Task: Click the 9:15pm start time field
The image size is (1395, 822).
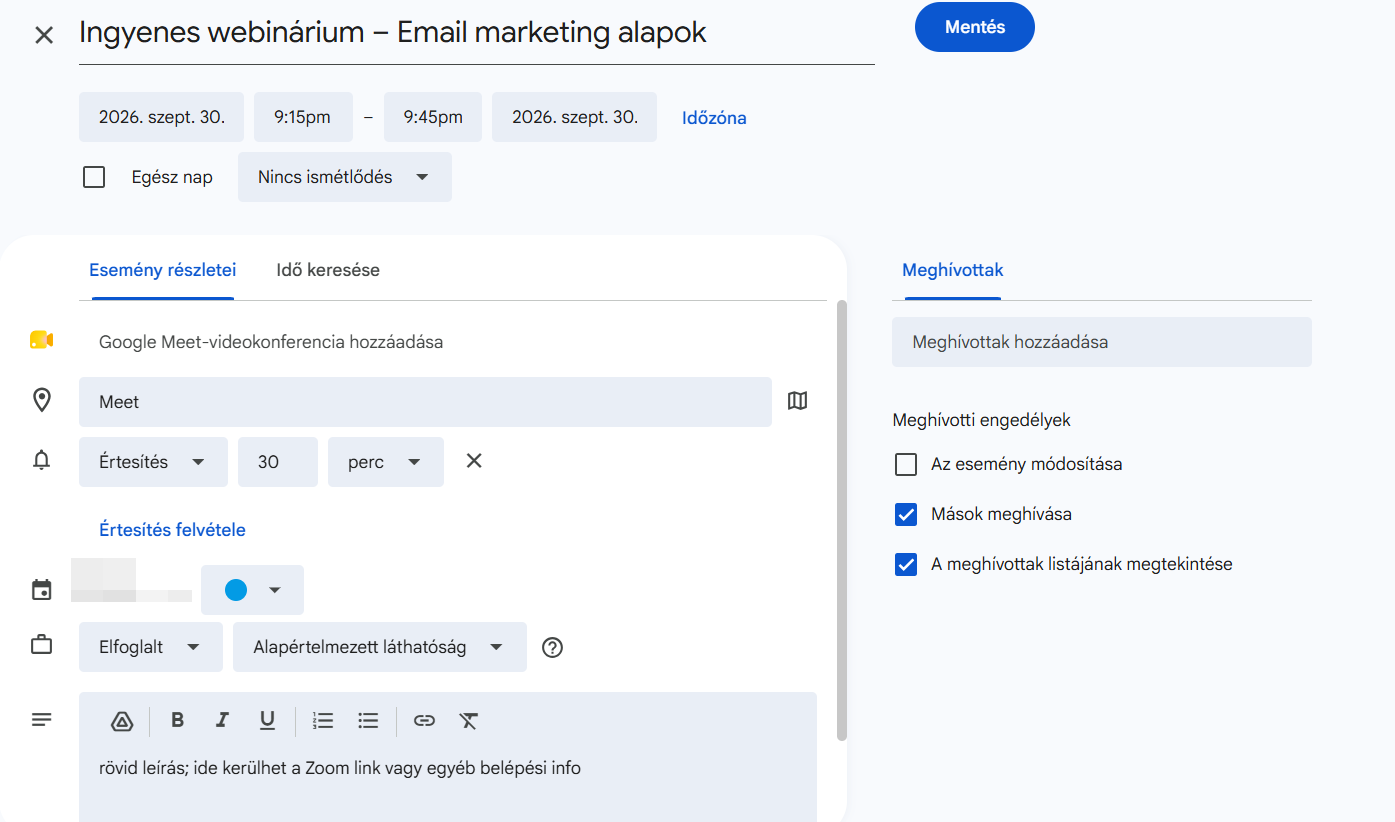Action: tap(303, 117)
